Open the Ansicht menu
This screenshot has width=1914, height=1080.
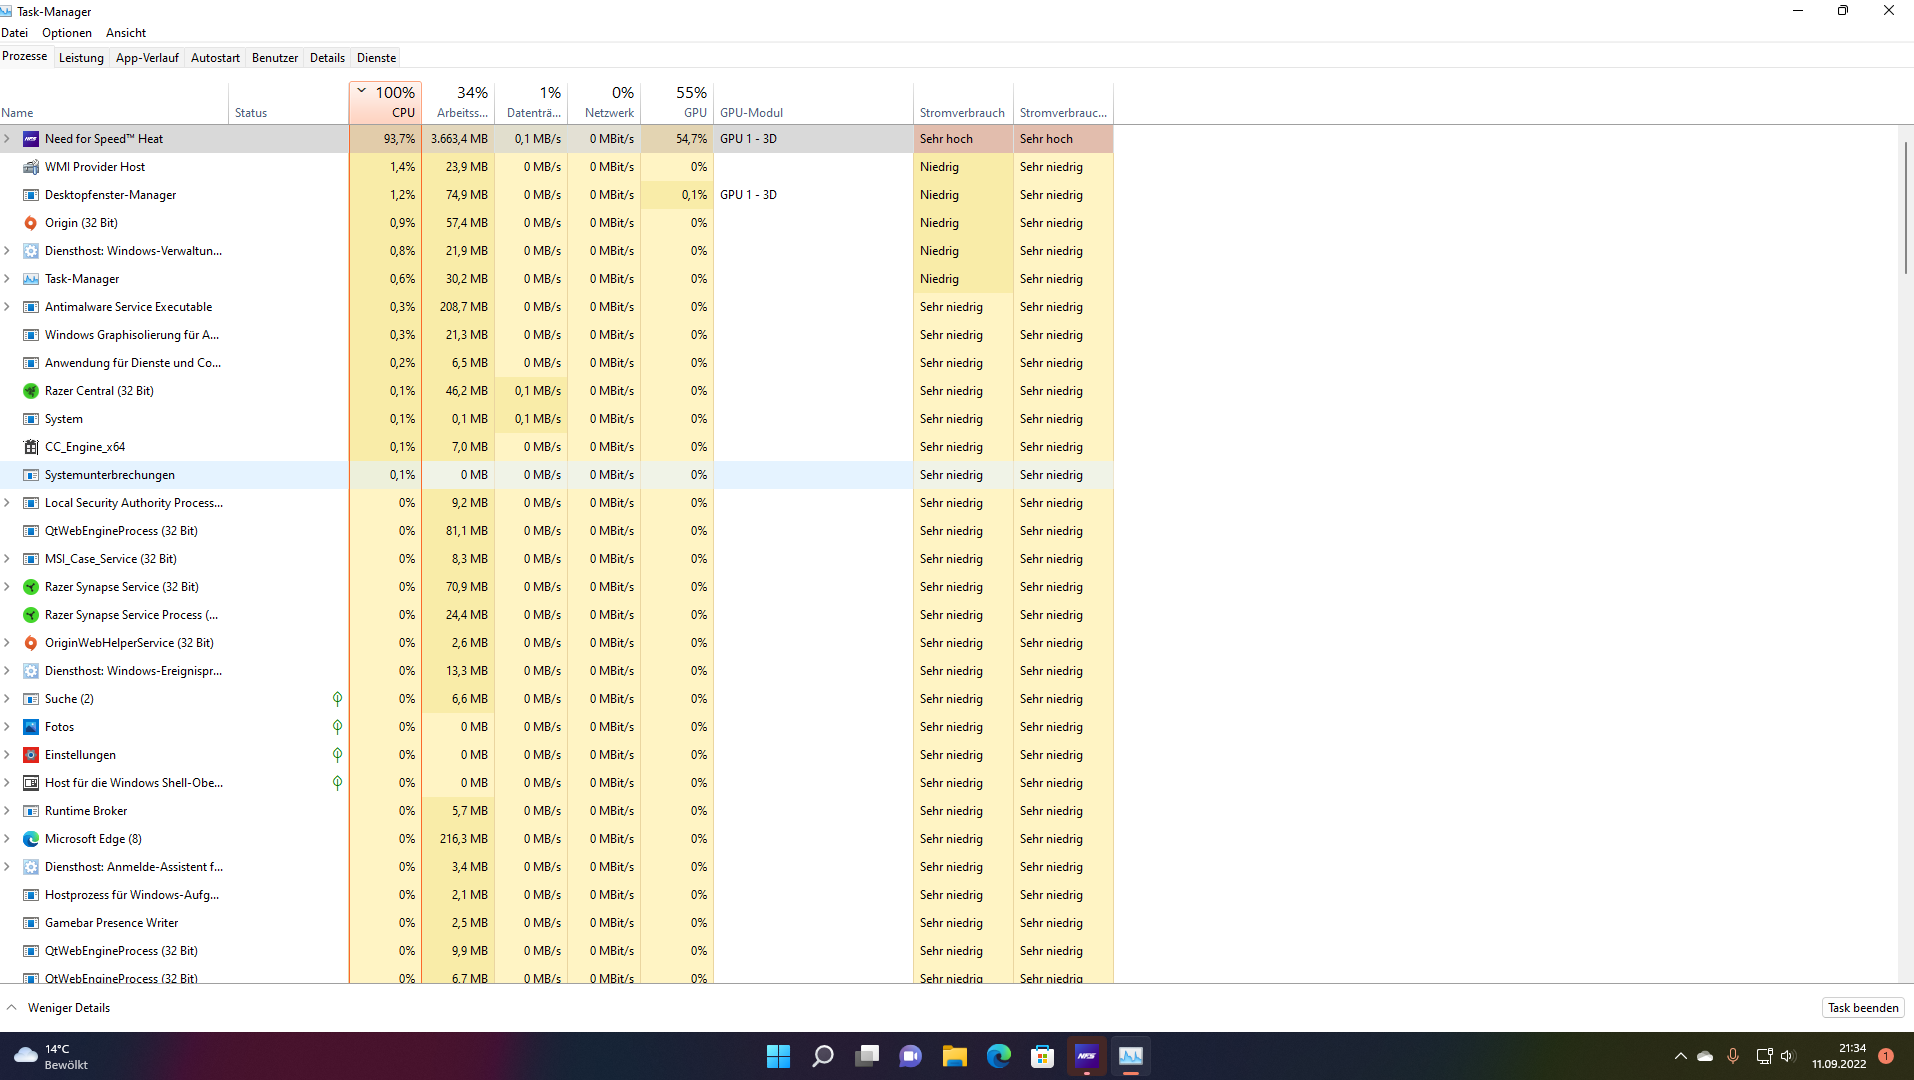(x=126, y=33)
